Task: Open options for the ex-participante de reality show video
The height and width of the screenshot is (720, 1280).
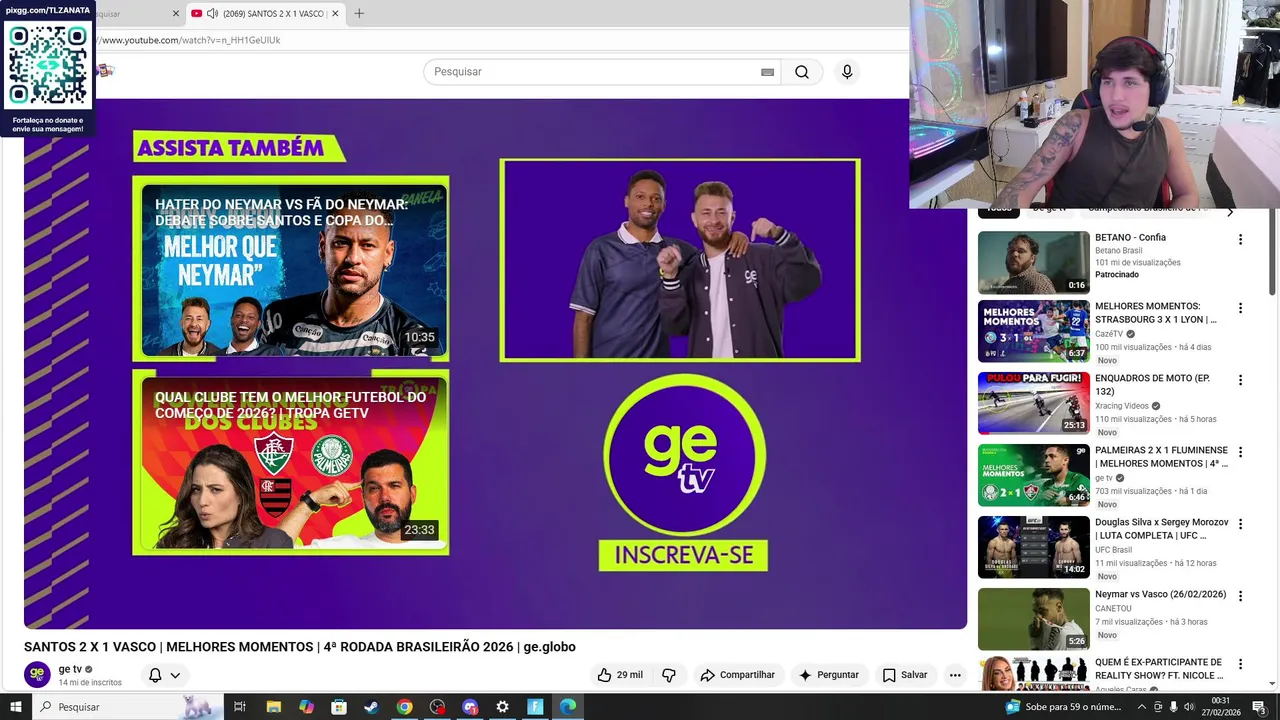Action: pyautogui.click(x=1240, y=664)
